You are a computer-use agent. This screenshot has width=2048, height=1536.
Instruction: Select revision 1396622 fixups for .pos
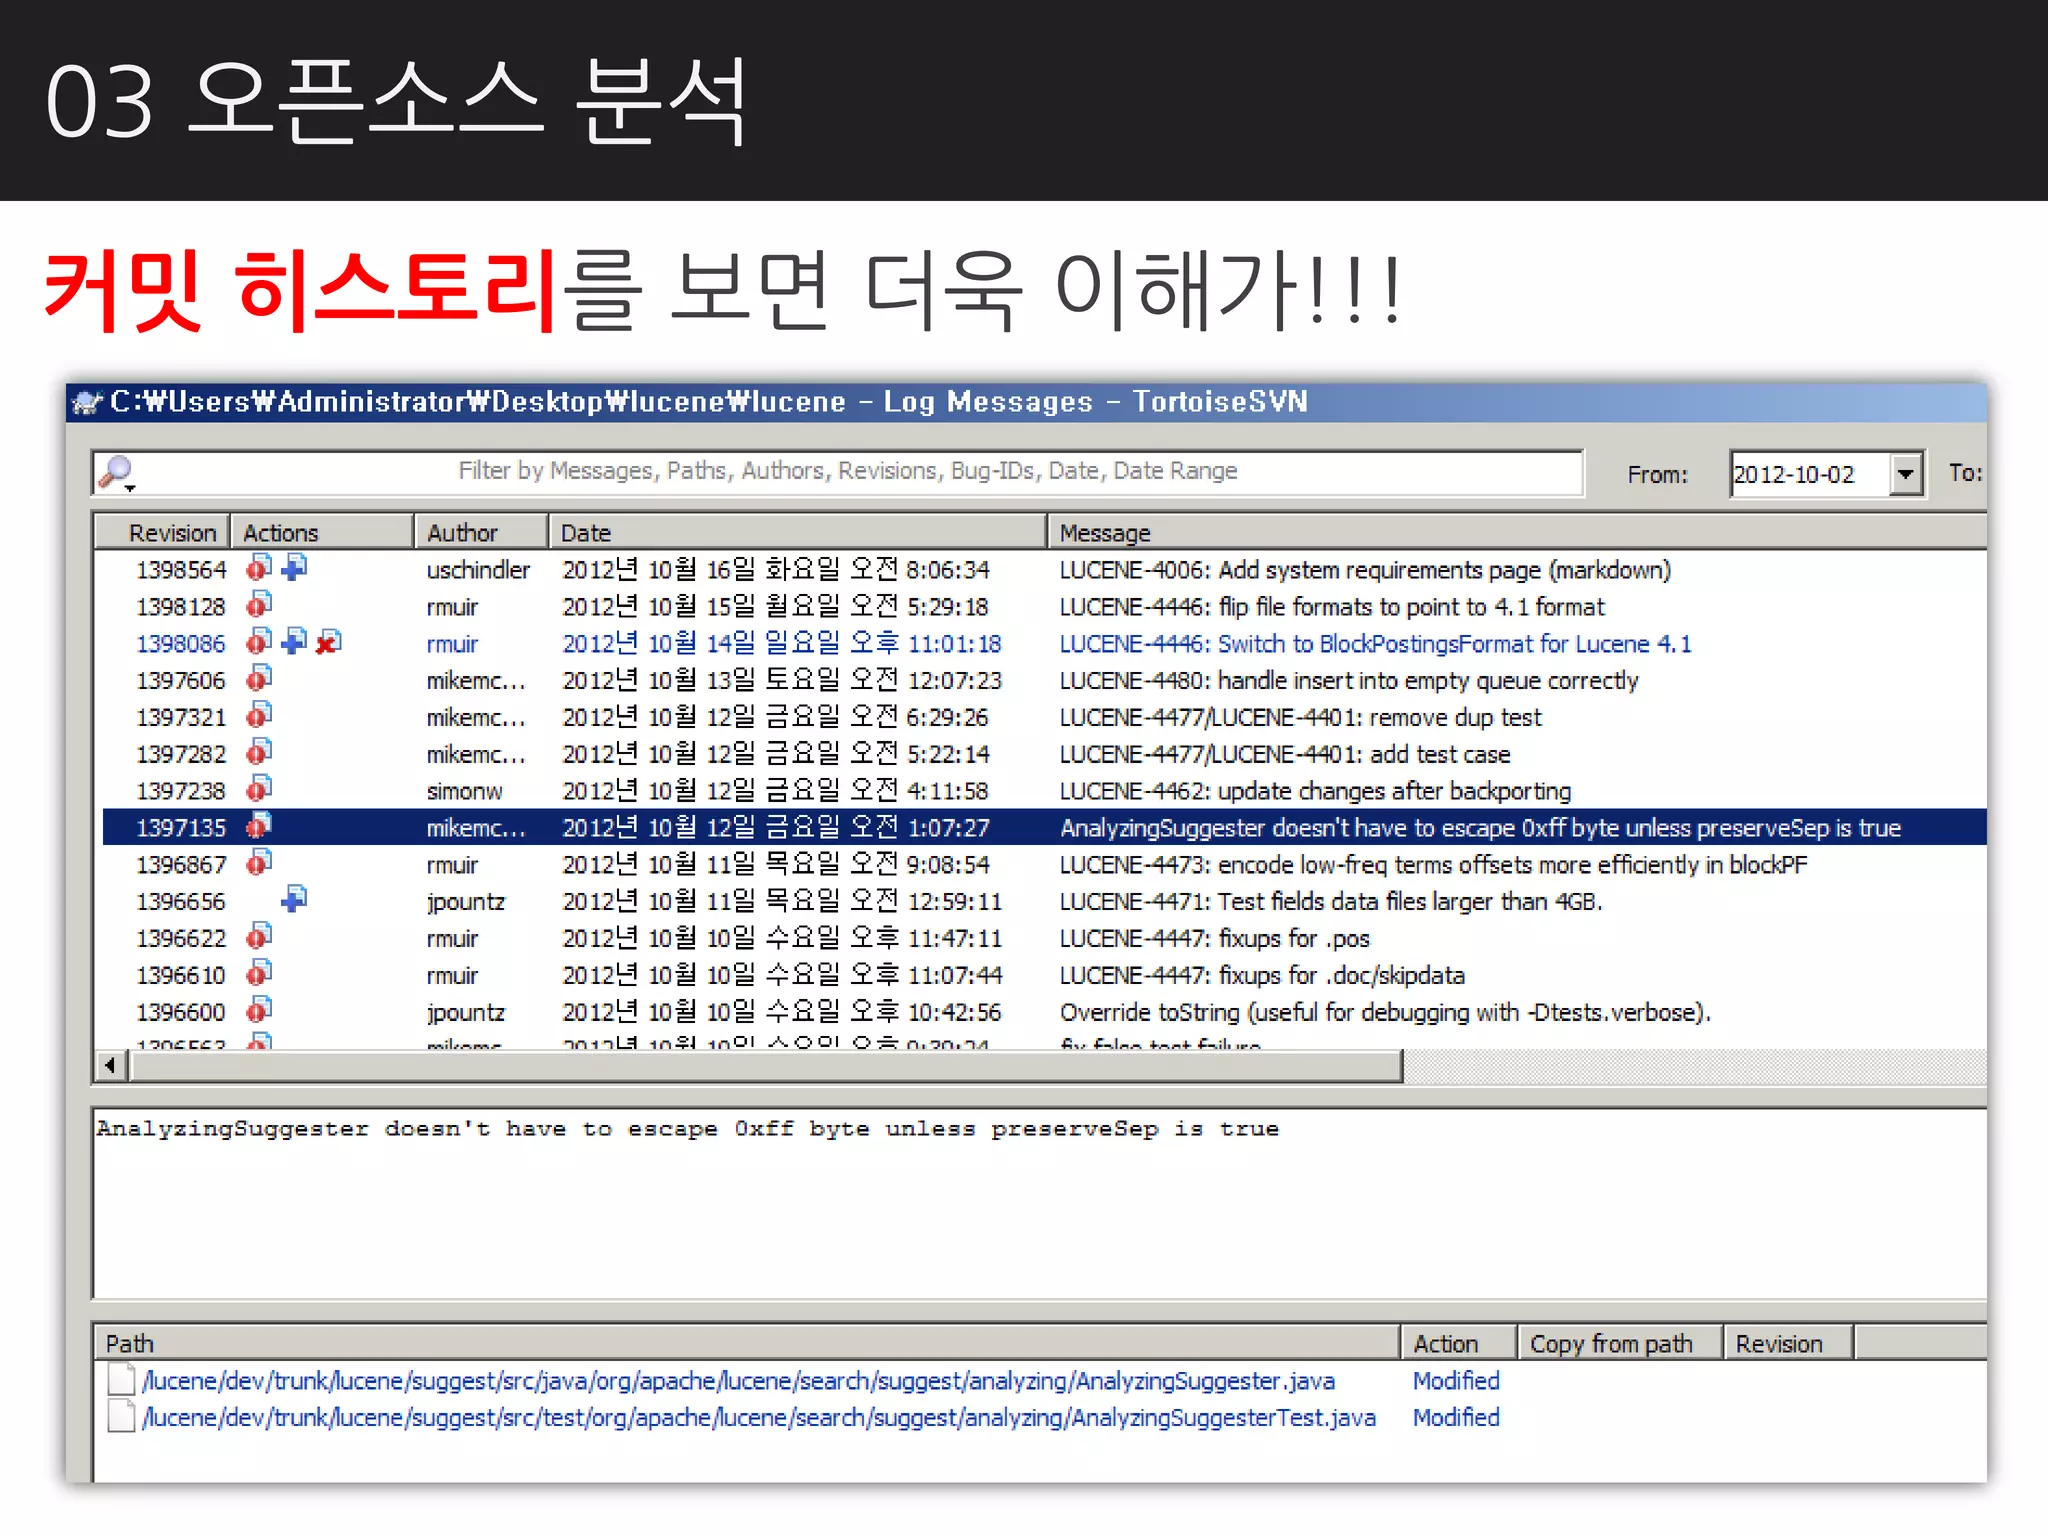point(1044,938)
